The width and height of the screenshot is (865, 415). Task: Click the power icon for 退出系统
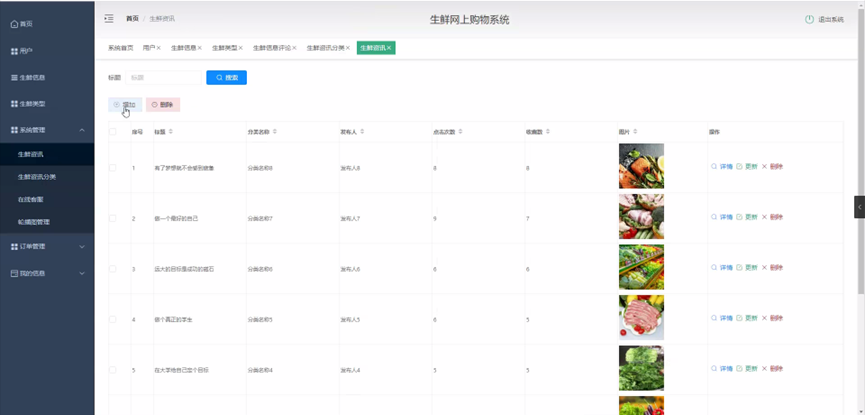click(x=809, y=19)
